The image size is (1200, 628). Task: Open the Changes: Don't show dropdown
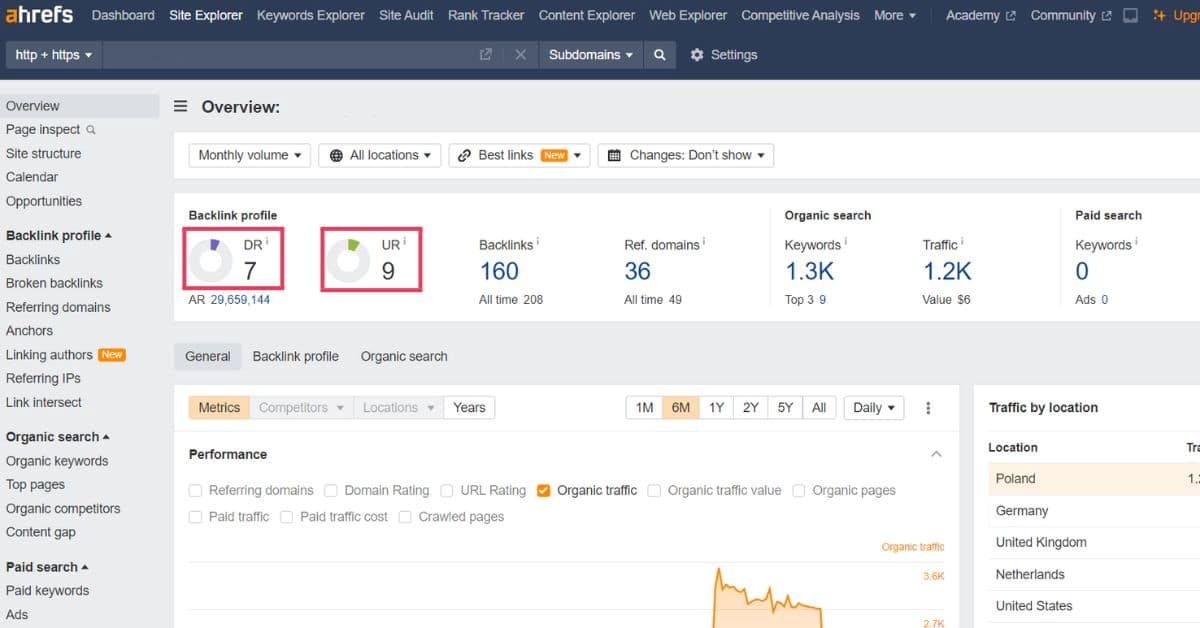coord(686,155)
